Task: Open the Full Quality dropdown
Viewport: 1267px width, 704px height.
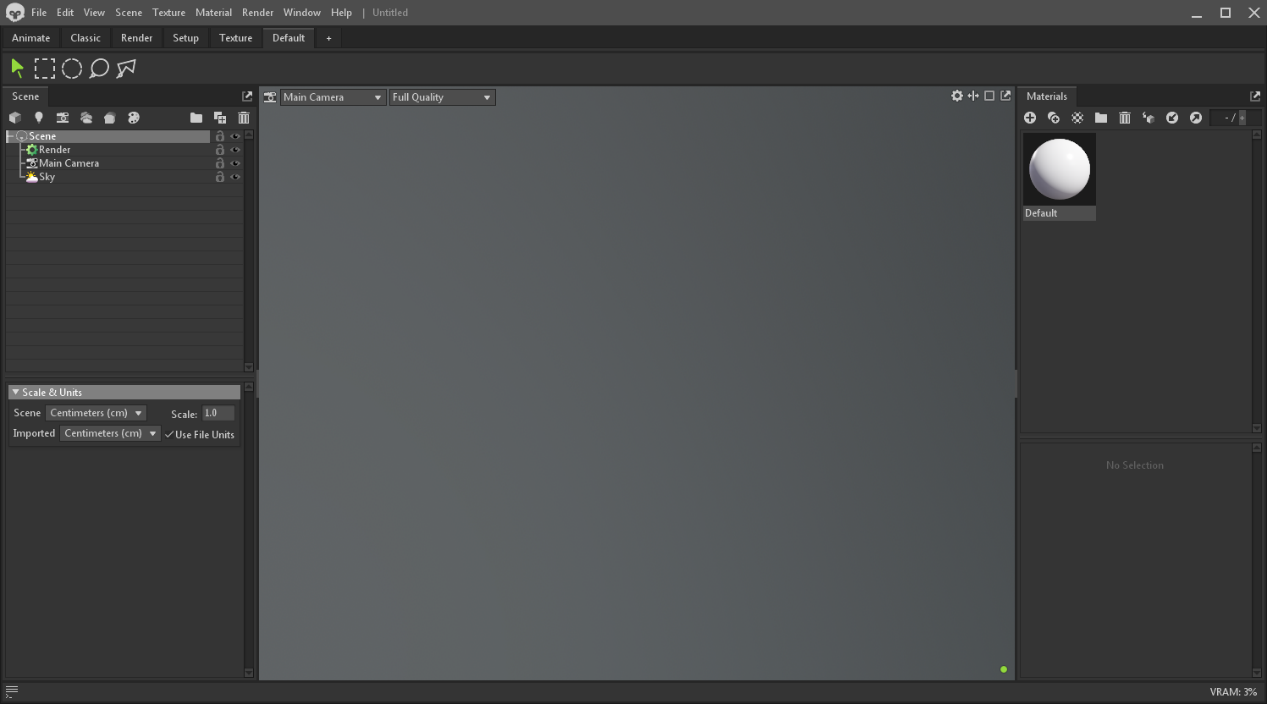Action: pos(441,97)
